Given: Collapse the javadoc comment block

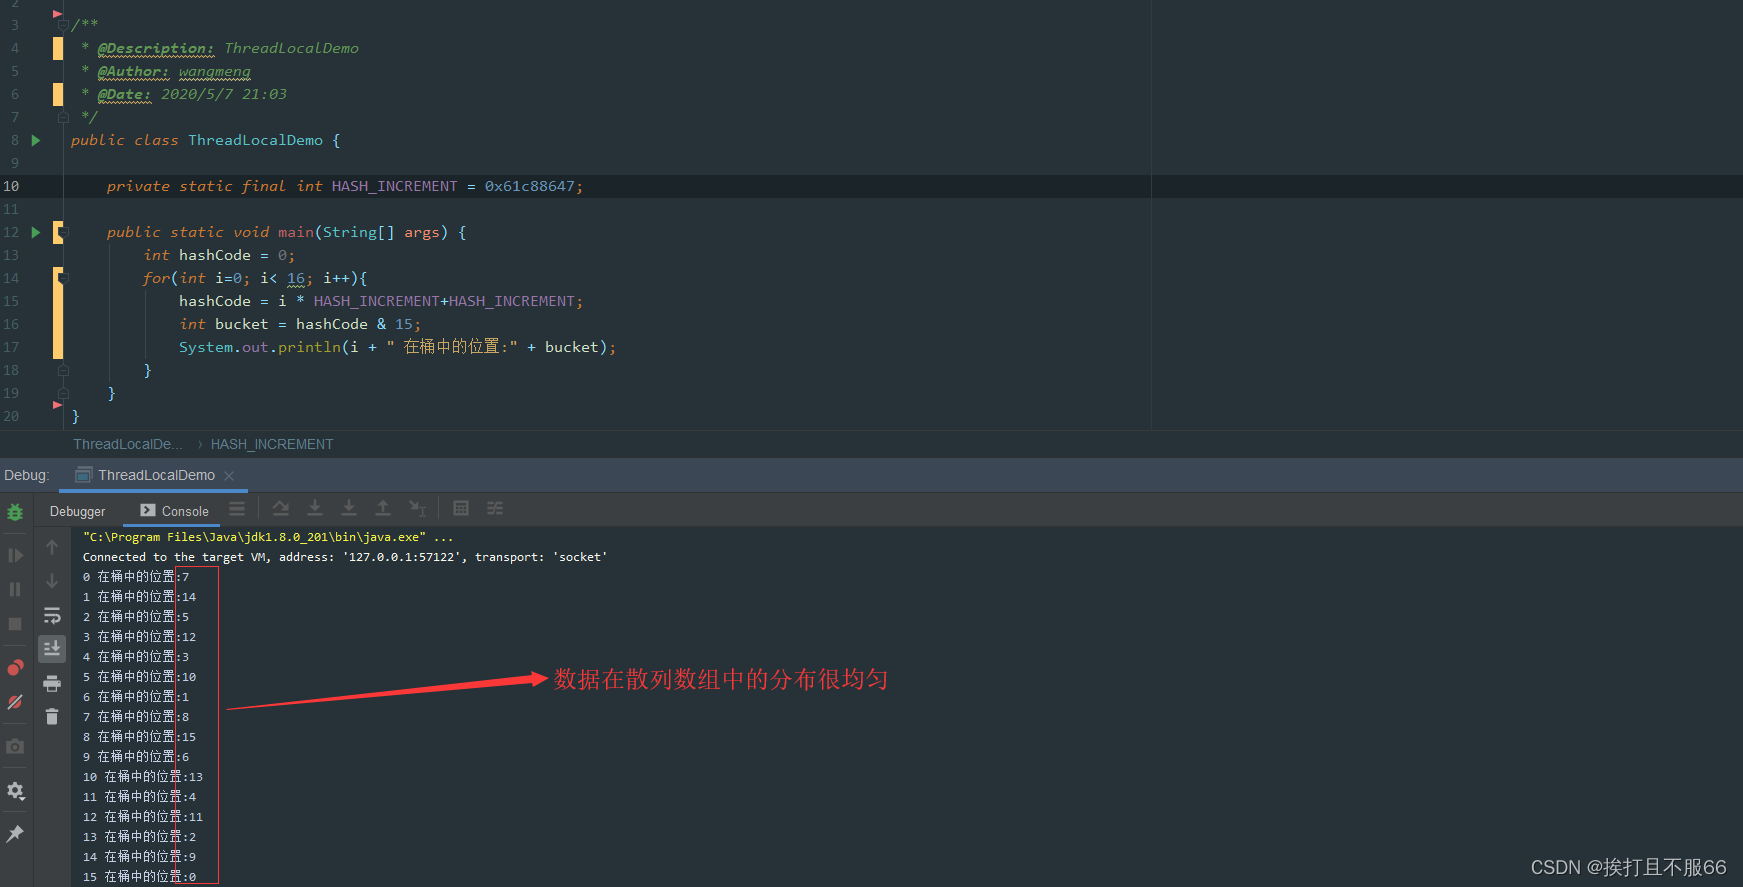Looking at the screenshot, I should tap(63, 25).
